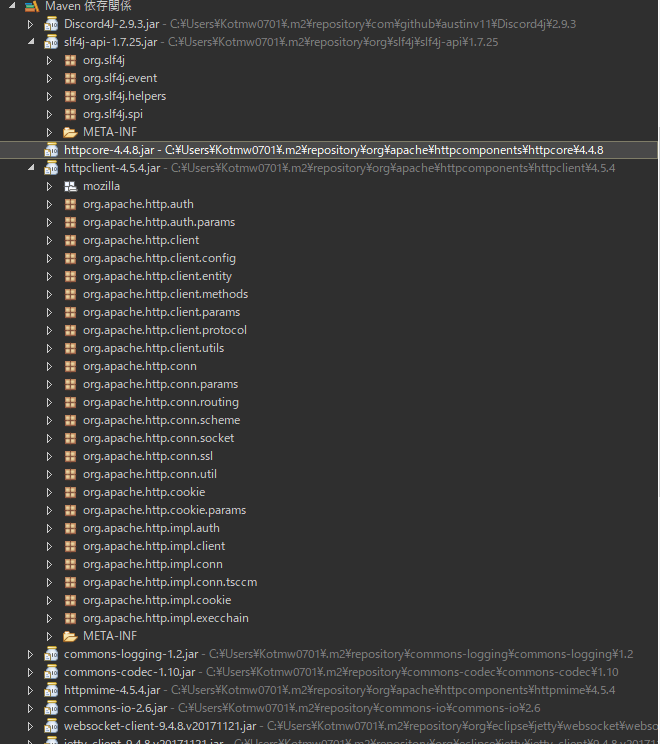Expand org.apache.http.impl.conn.tsccm package
Screen dimensions: 660x744
pos(49,583)
